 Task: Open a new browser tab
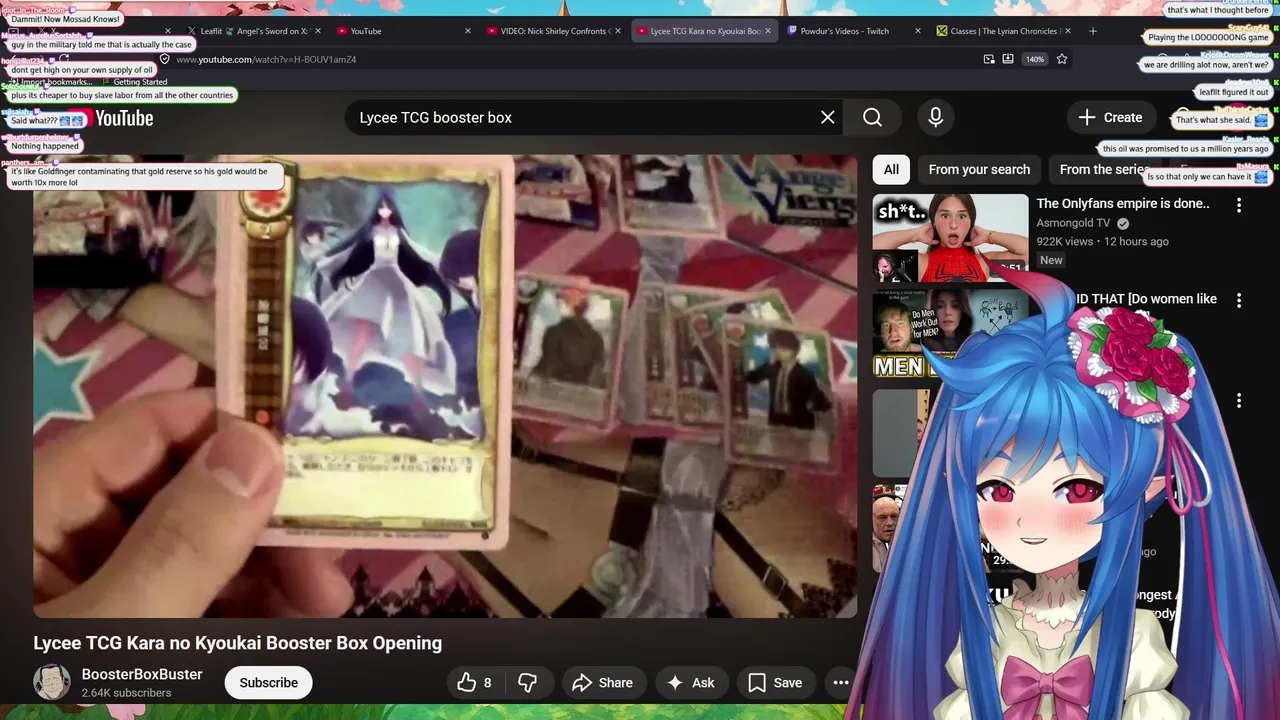point(1093,31)
